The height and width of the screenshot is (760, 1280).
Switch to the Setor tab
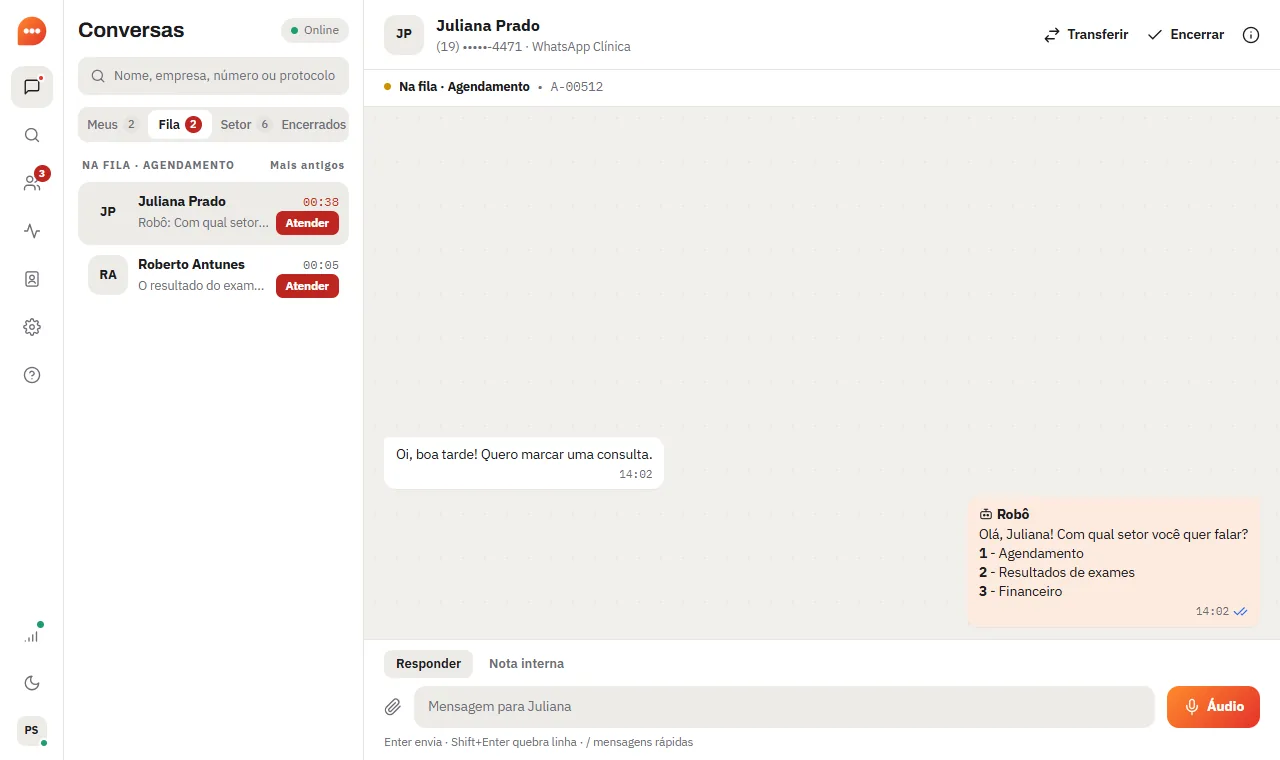[246, 125]
